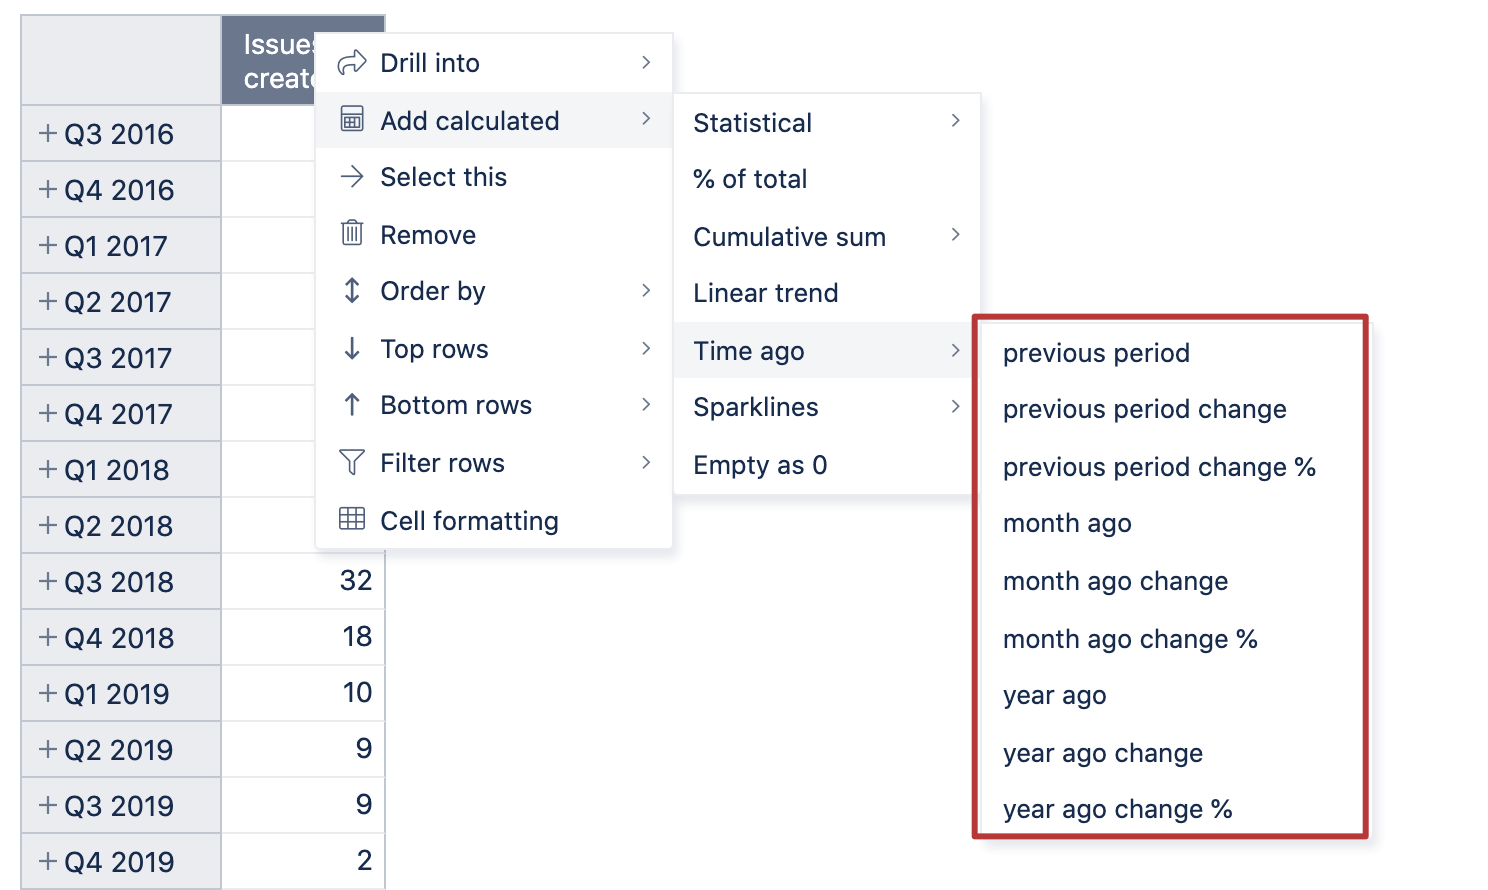
Task: Select Linear trend menu entry
Action: [x=766, y=293]
